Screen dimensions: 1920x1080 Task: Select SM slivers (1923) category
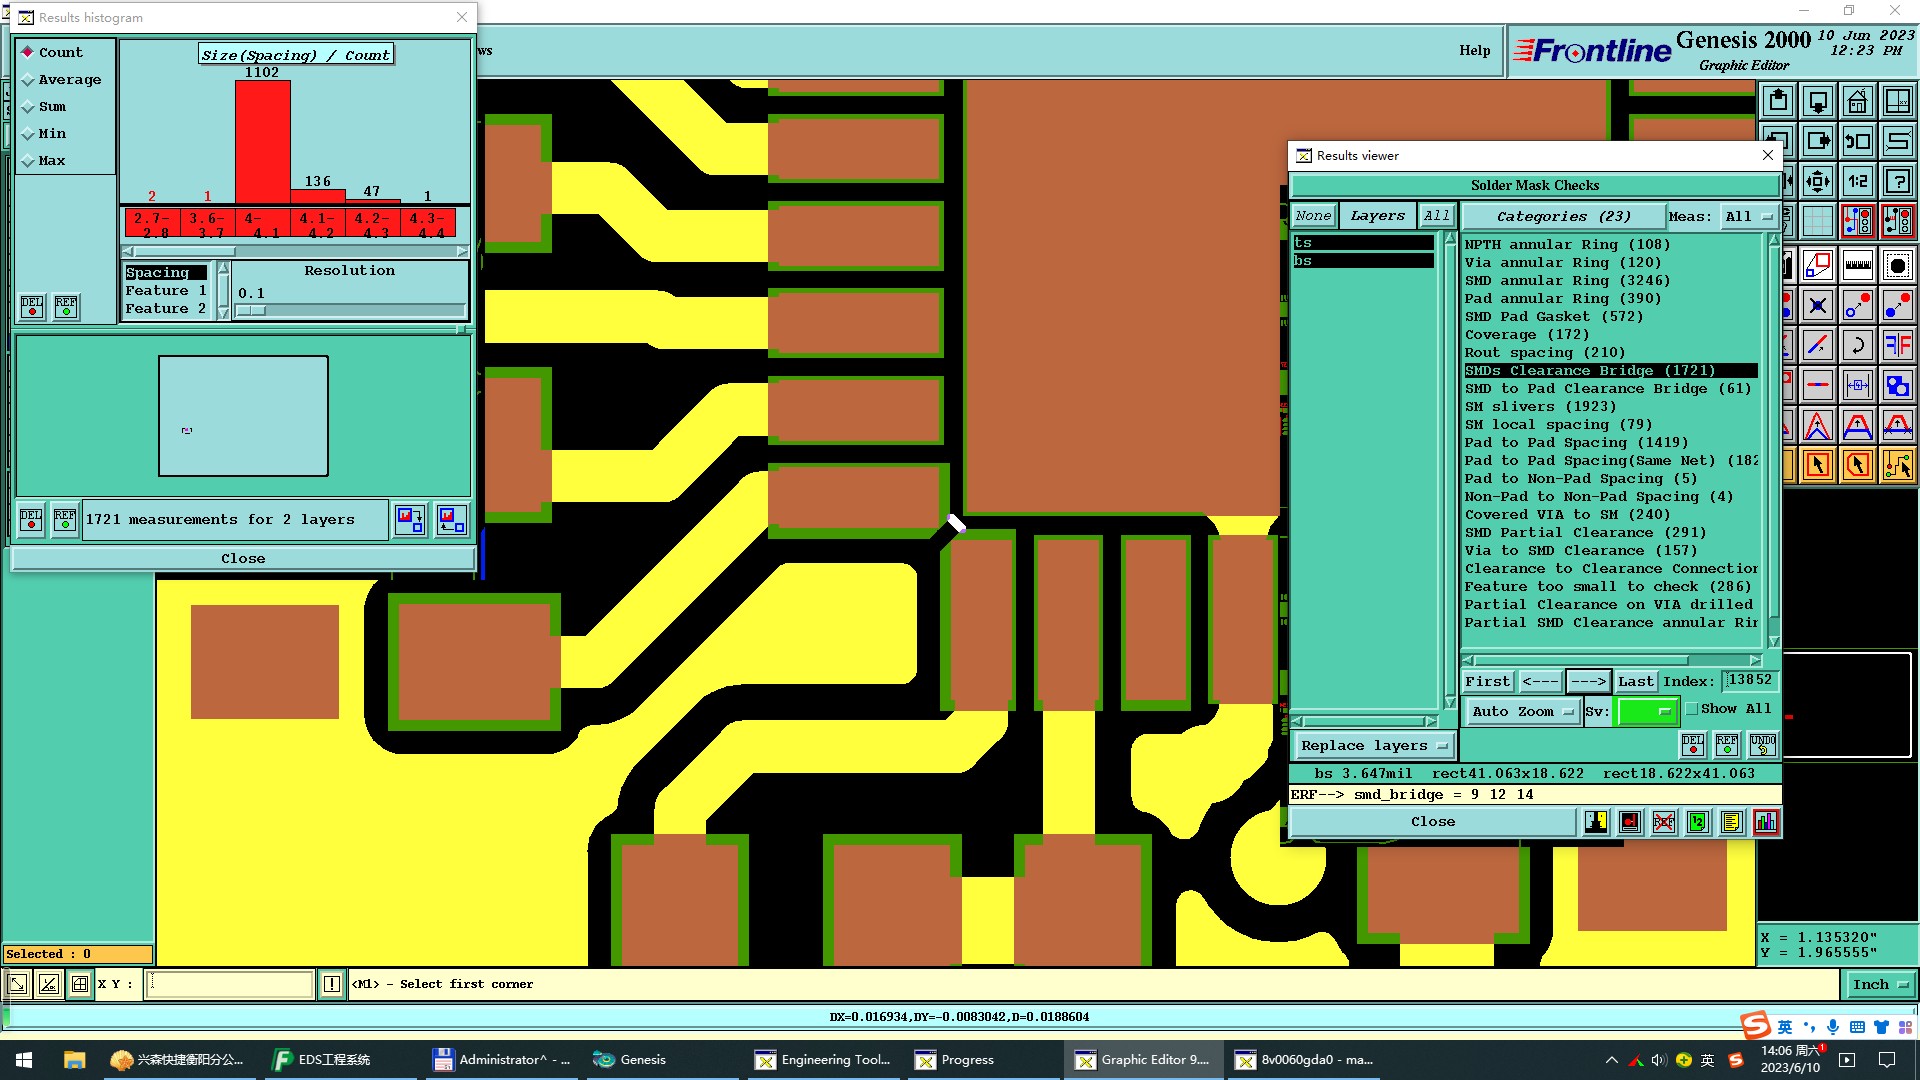tap(1539, 407)
